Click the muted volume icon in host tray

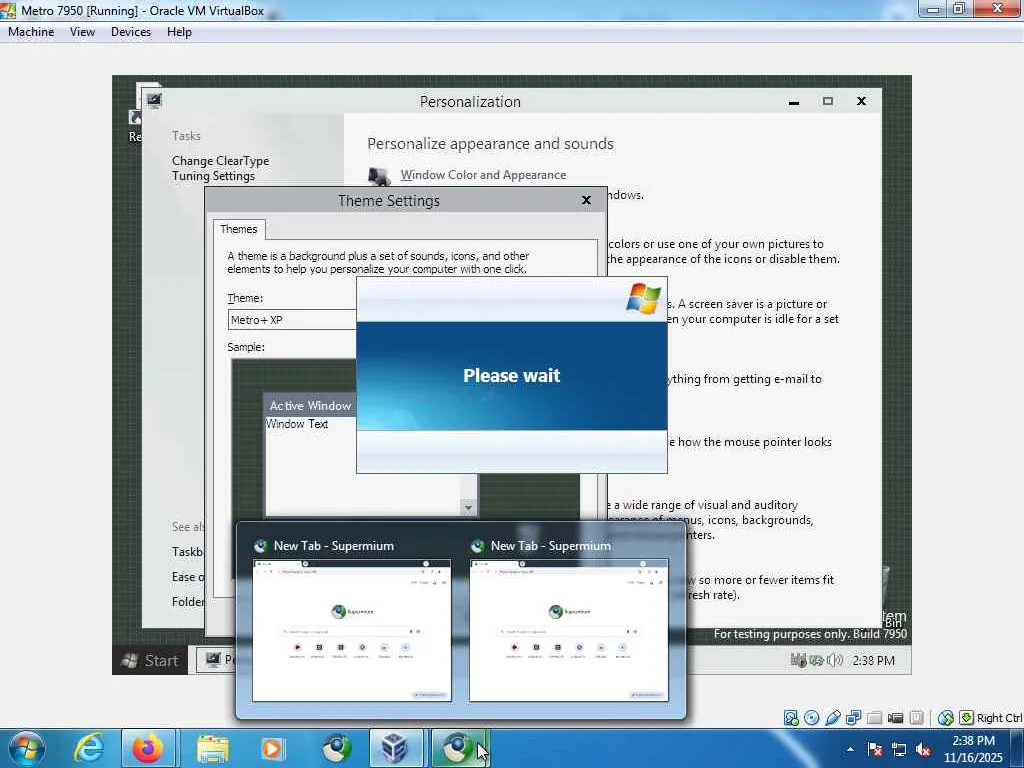[923, 749]
